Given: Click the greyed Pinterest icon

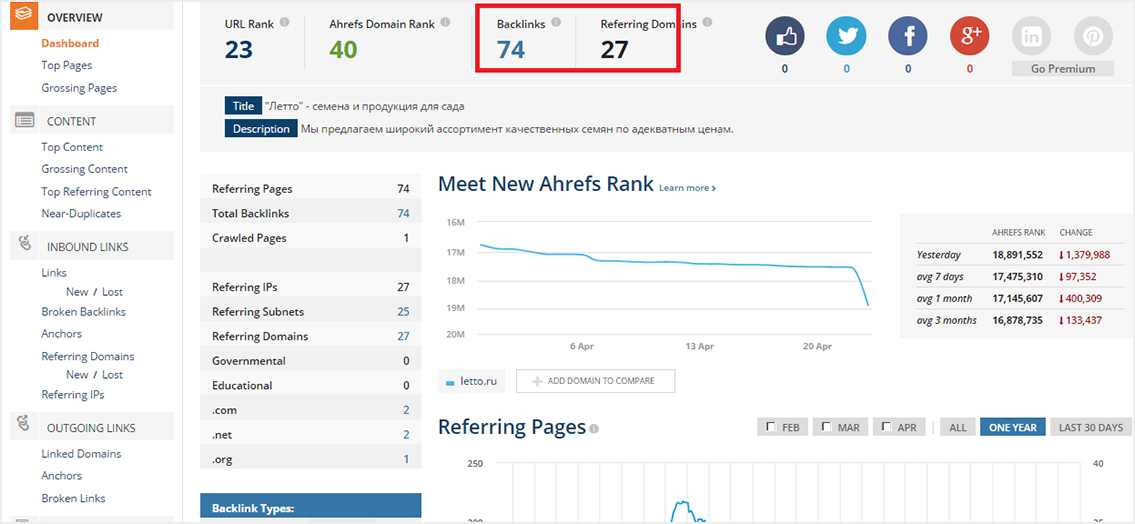Looking at the screenshot, I should 1093,36.
